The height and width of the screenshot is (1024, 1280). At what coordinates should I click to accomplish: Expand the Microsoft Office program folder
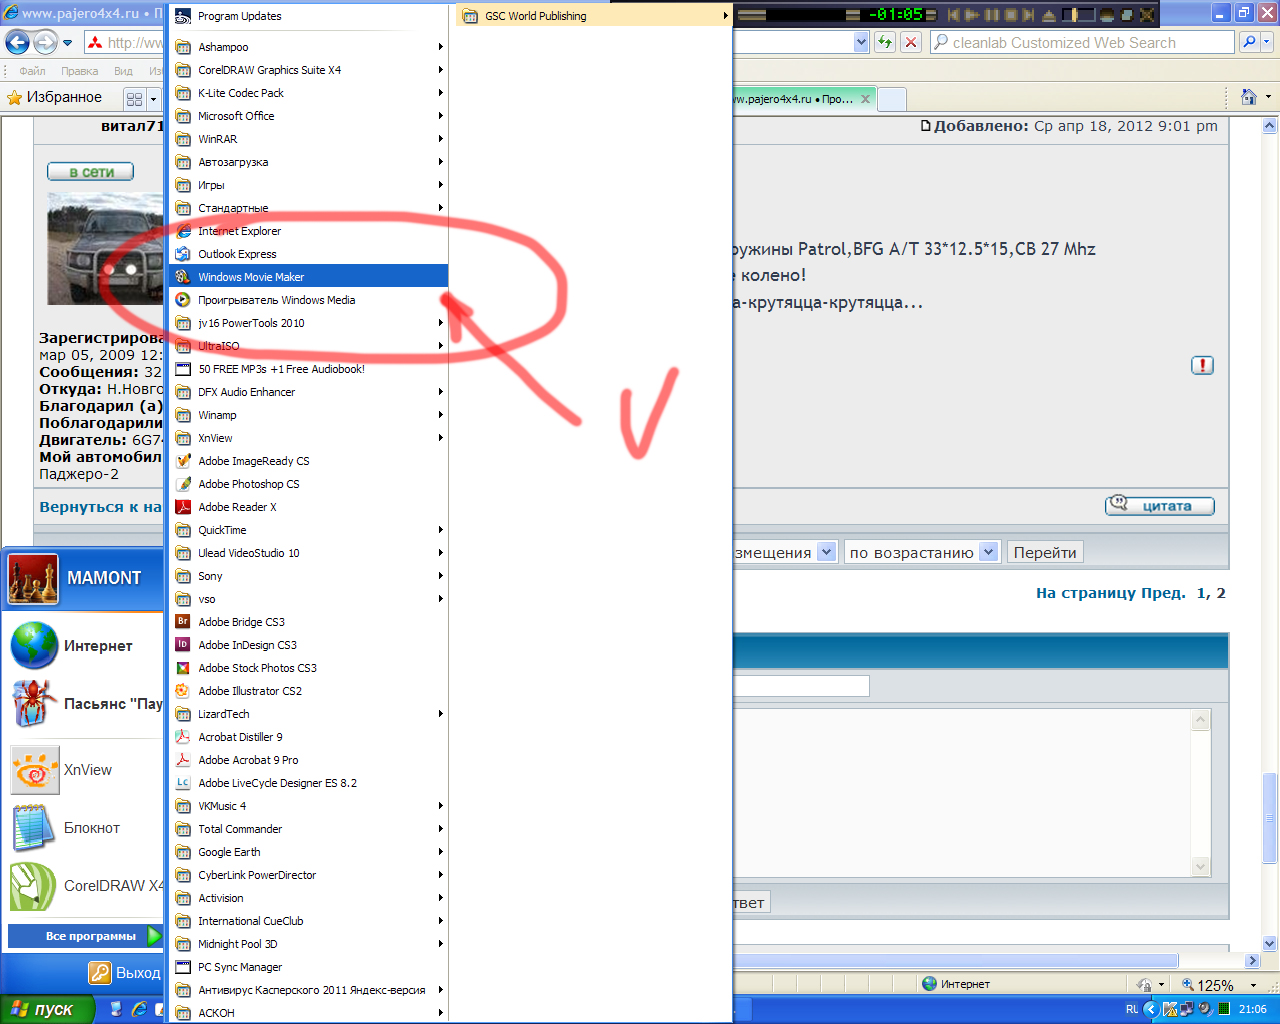coord(309,116)
